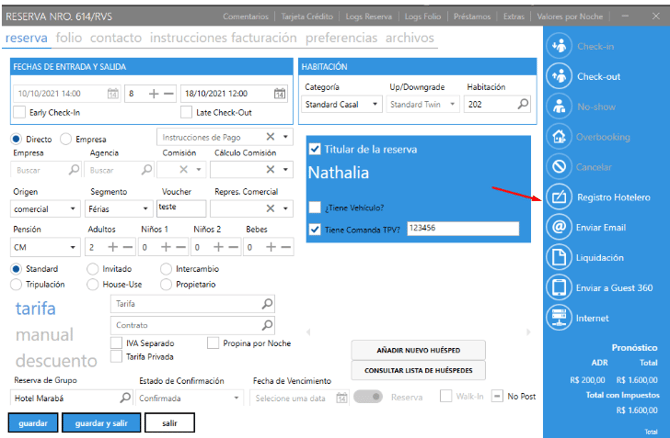
Task: Click the Enviar Email icon
Action: [x=560, y=227]
